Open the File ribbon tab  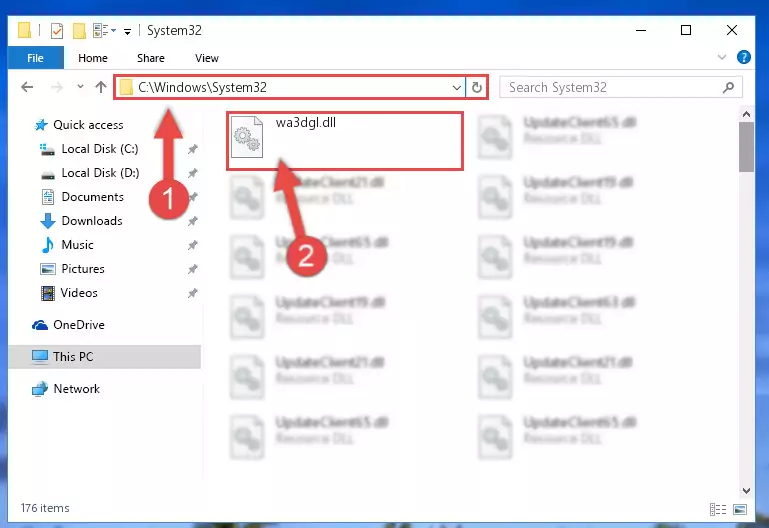[x=35, y=58]
